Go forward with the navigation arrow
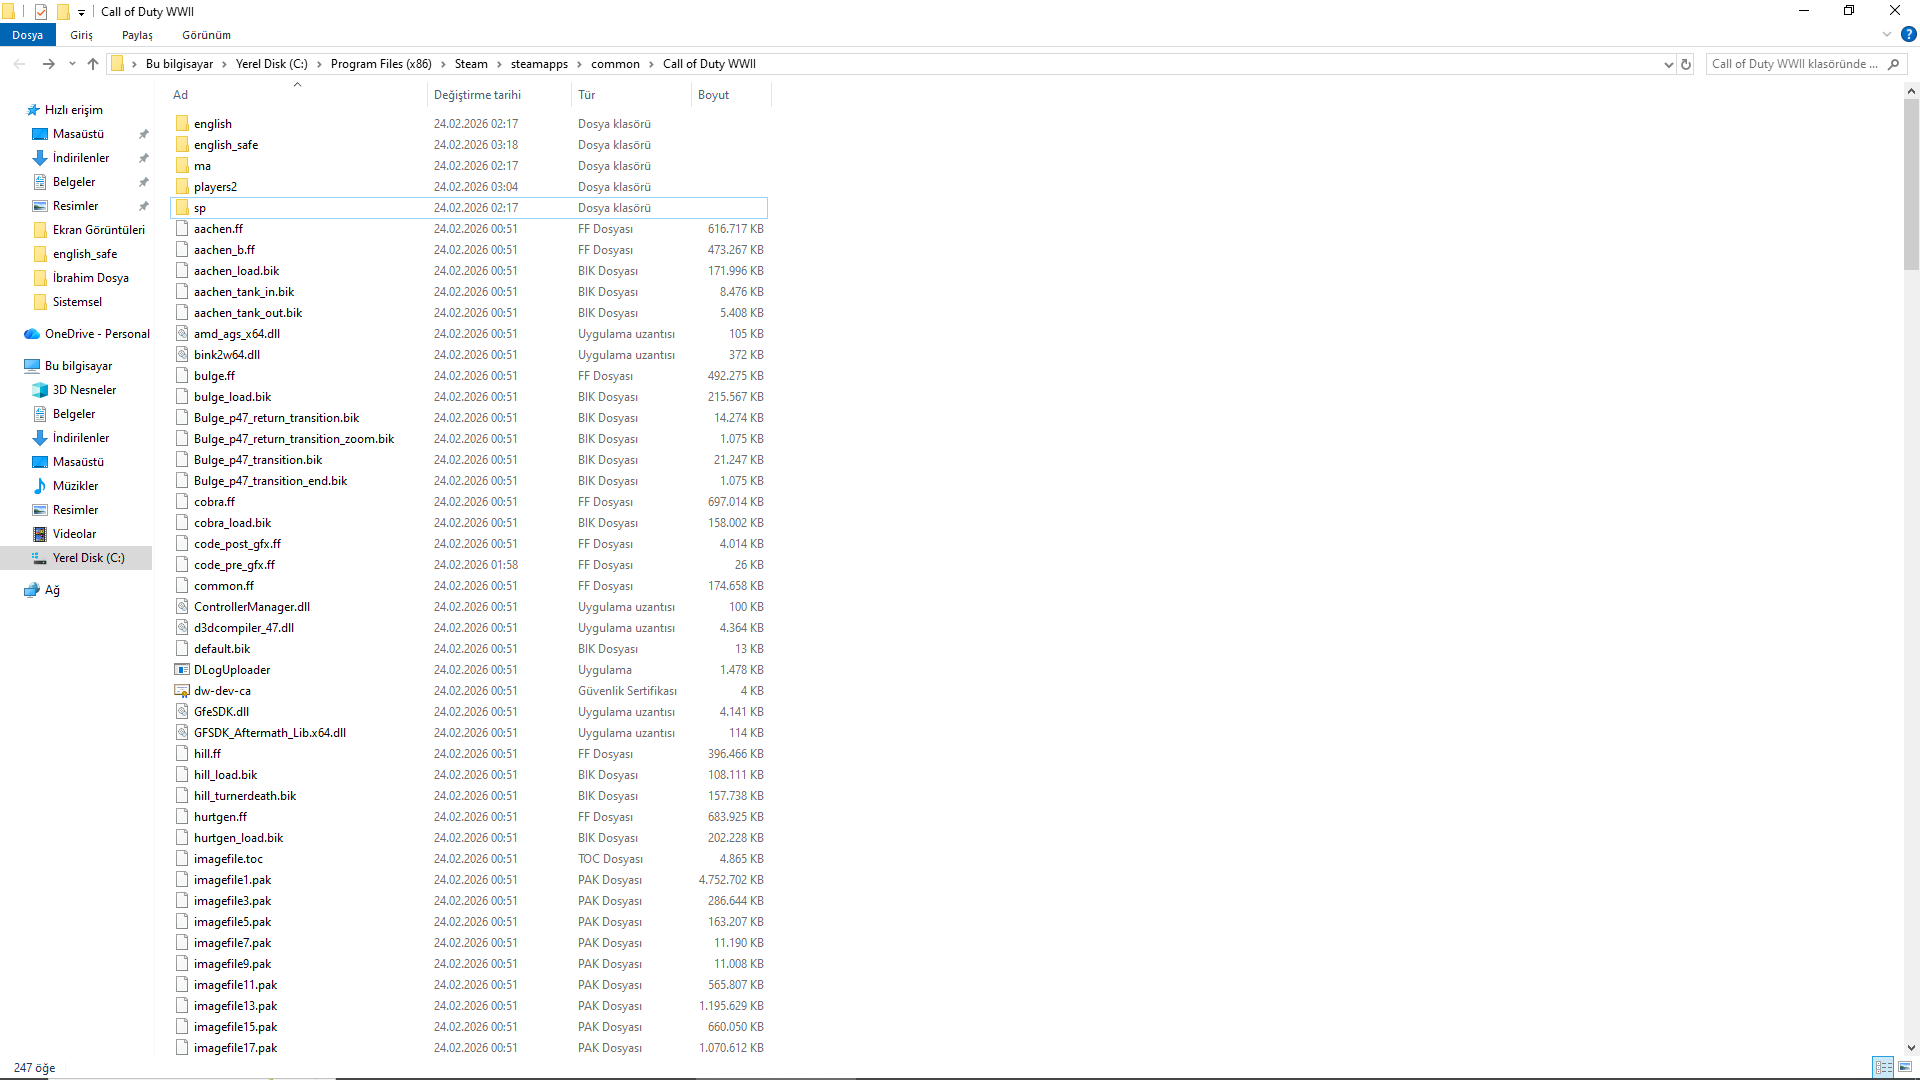 click(48, 64)
